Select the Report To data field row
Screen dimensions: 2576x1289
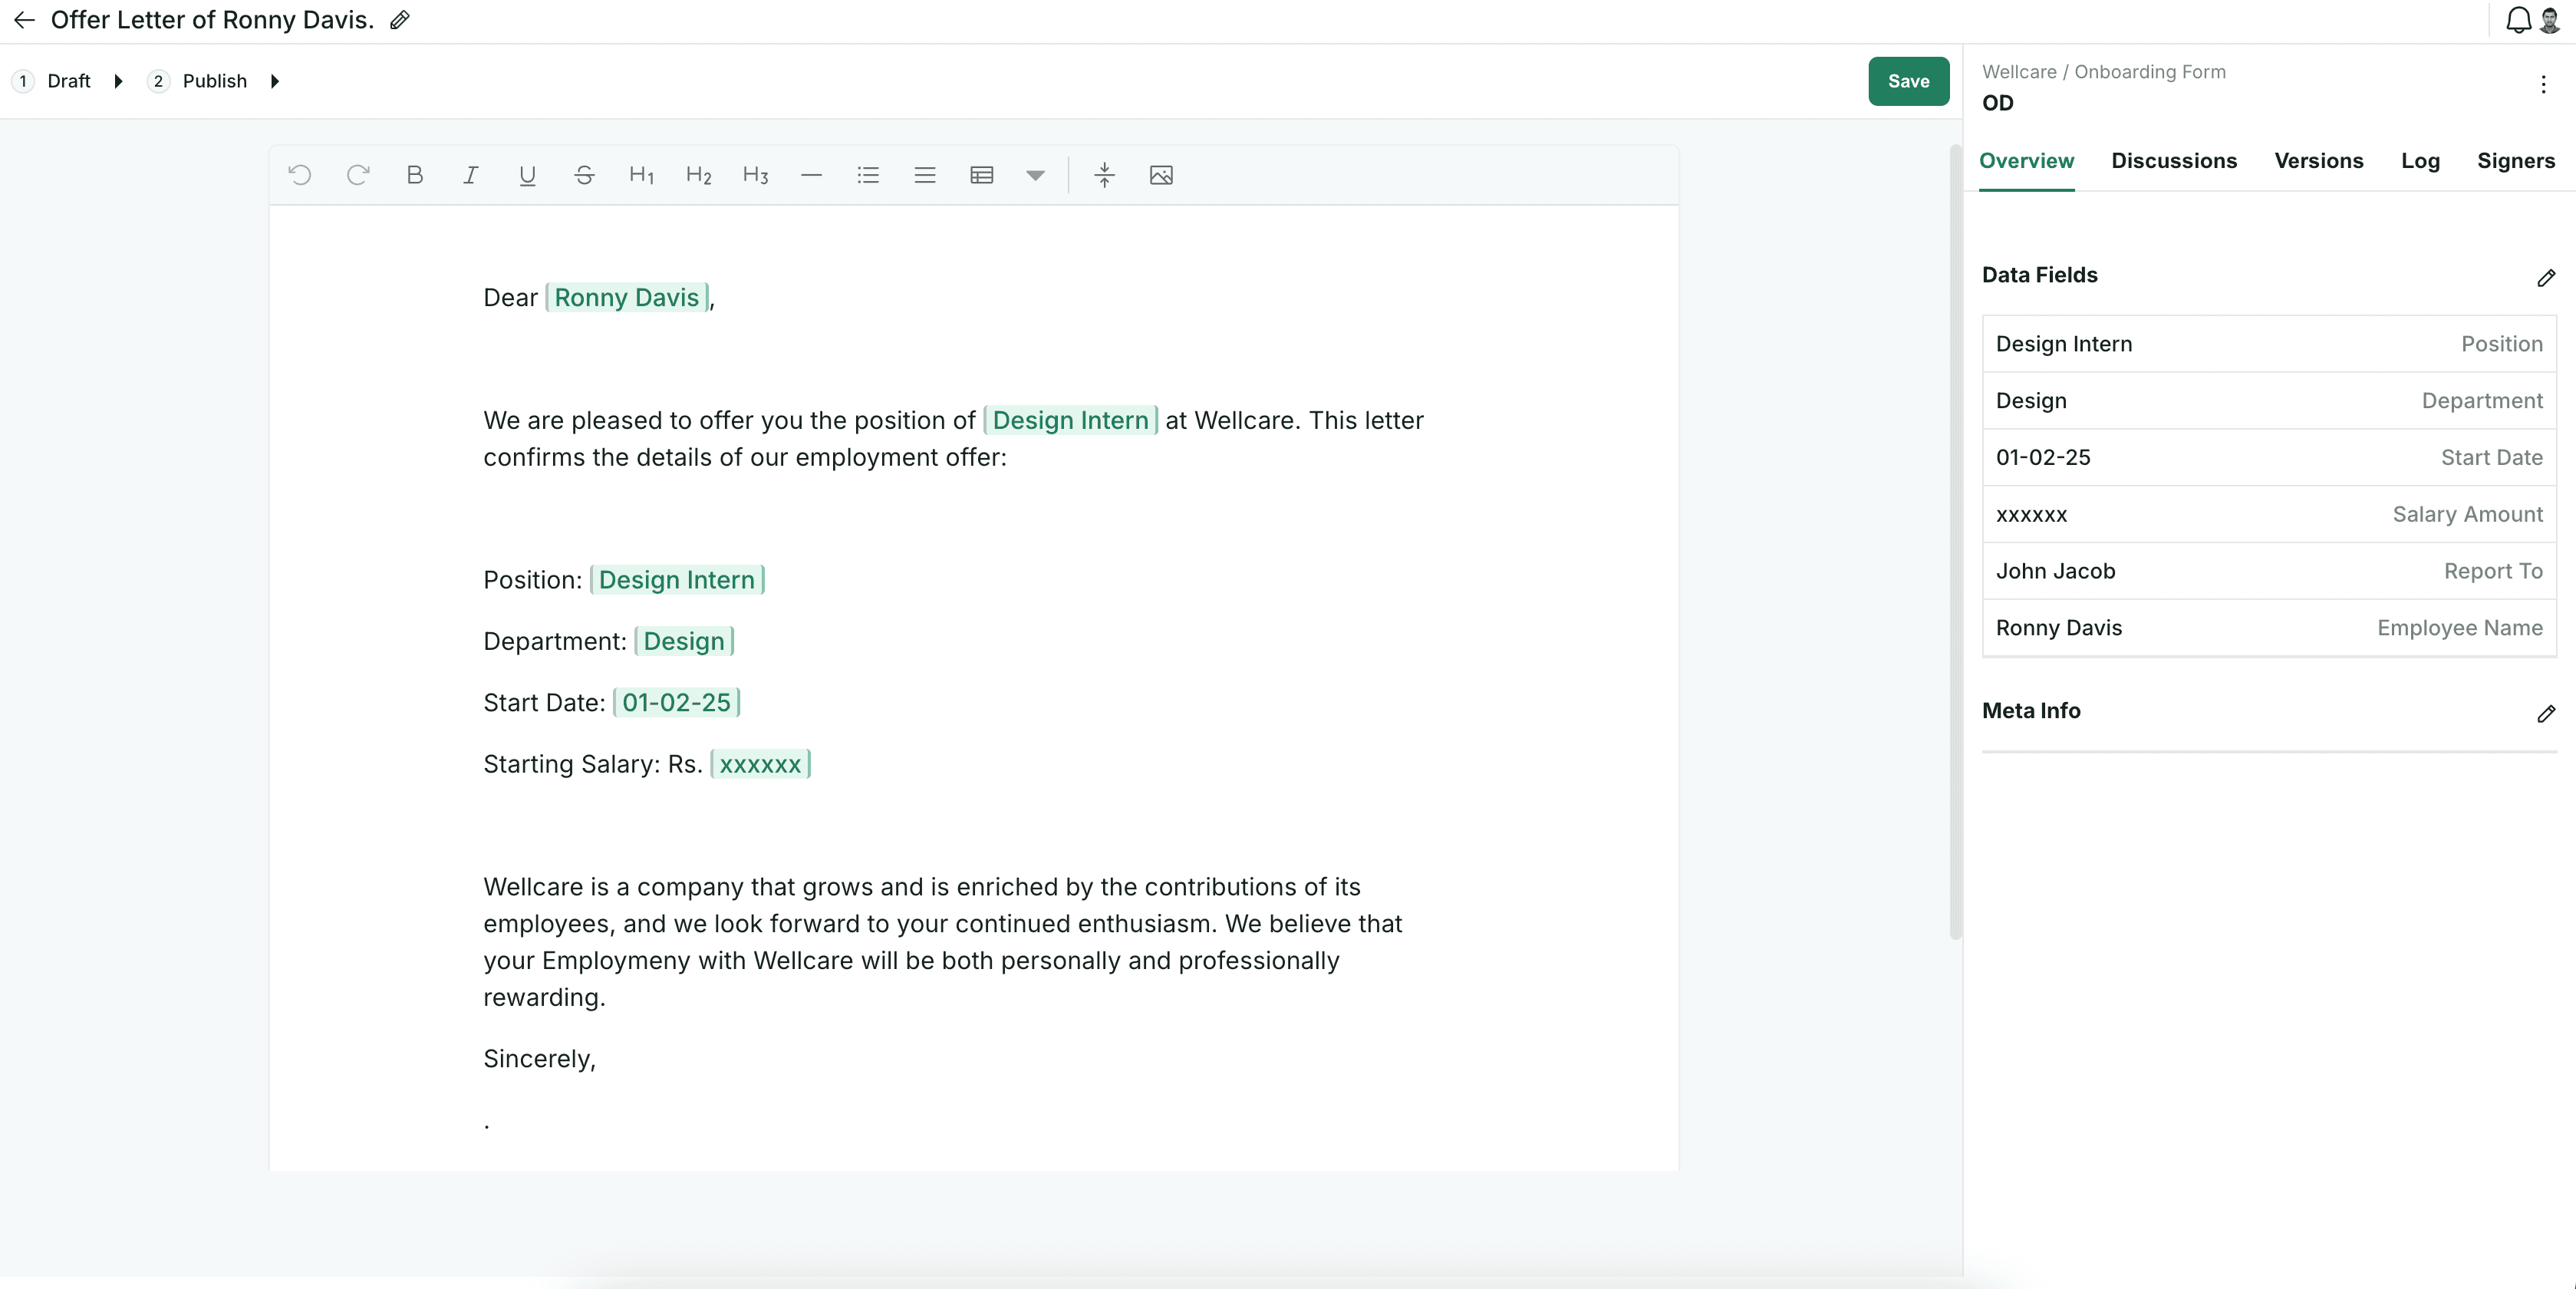click(2269, 571)
